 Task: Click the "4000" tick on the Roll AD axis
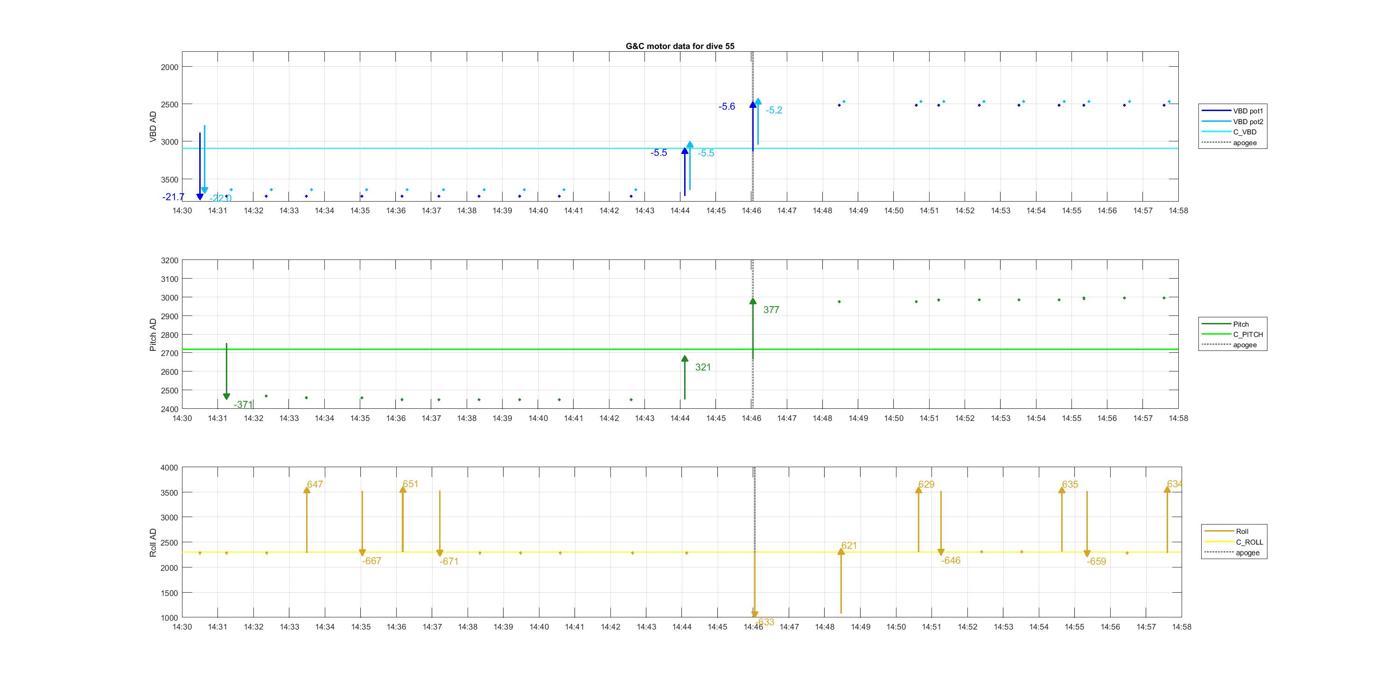point(169,468)
